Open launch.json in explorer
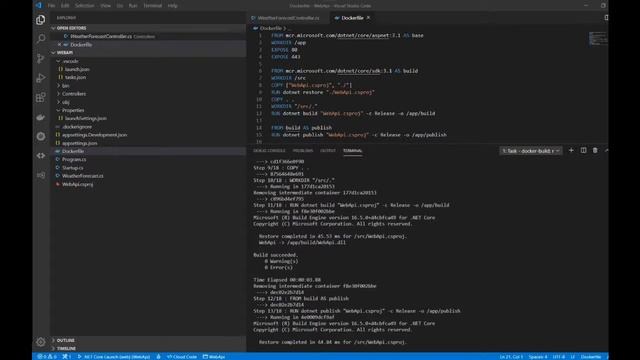This screenshot has height=360, width=640. [x=77, y=69]
